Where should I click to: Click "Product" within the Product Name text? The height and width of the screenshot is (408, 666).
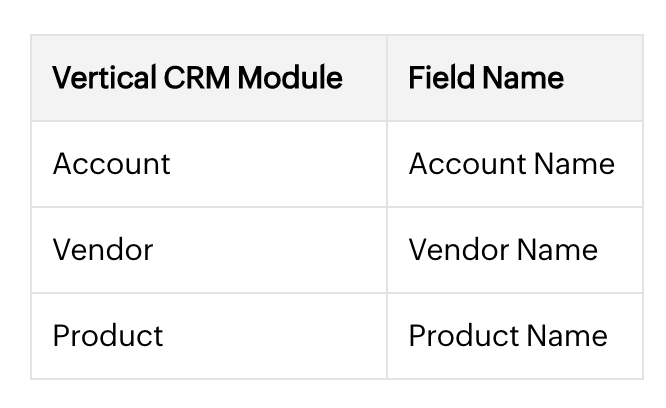pos(464,336)
